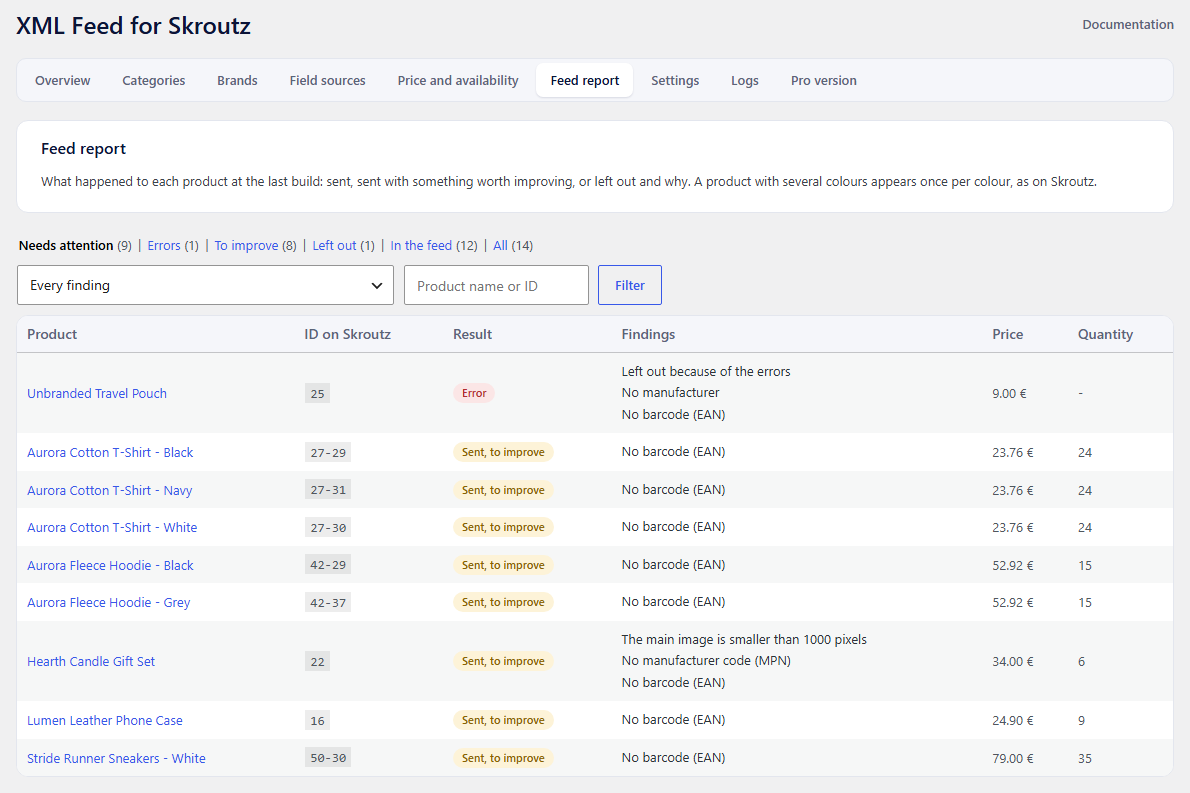This screenshot has height=793, width=1190.
Task: Click the Skroutz ID 27-30 code
Action: pos(328,528)
